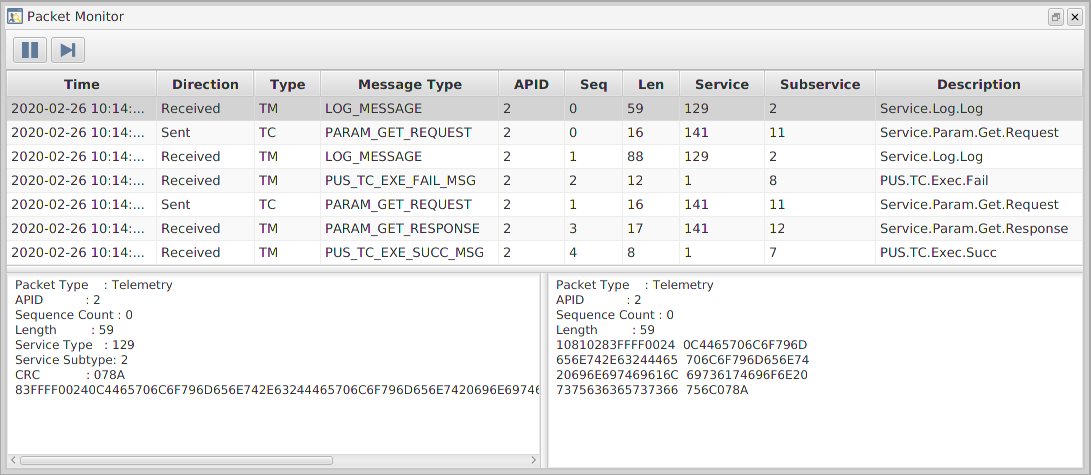Image resolution: width=1091 pixels, height=475 pixels.
Task: Click the Len column header
Action: pos(651,84)
